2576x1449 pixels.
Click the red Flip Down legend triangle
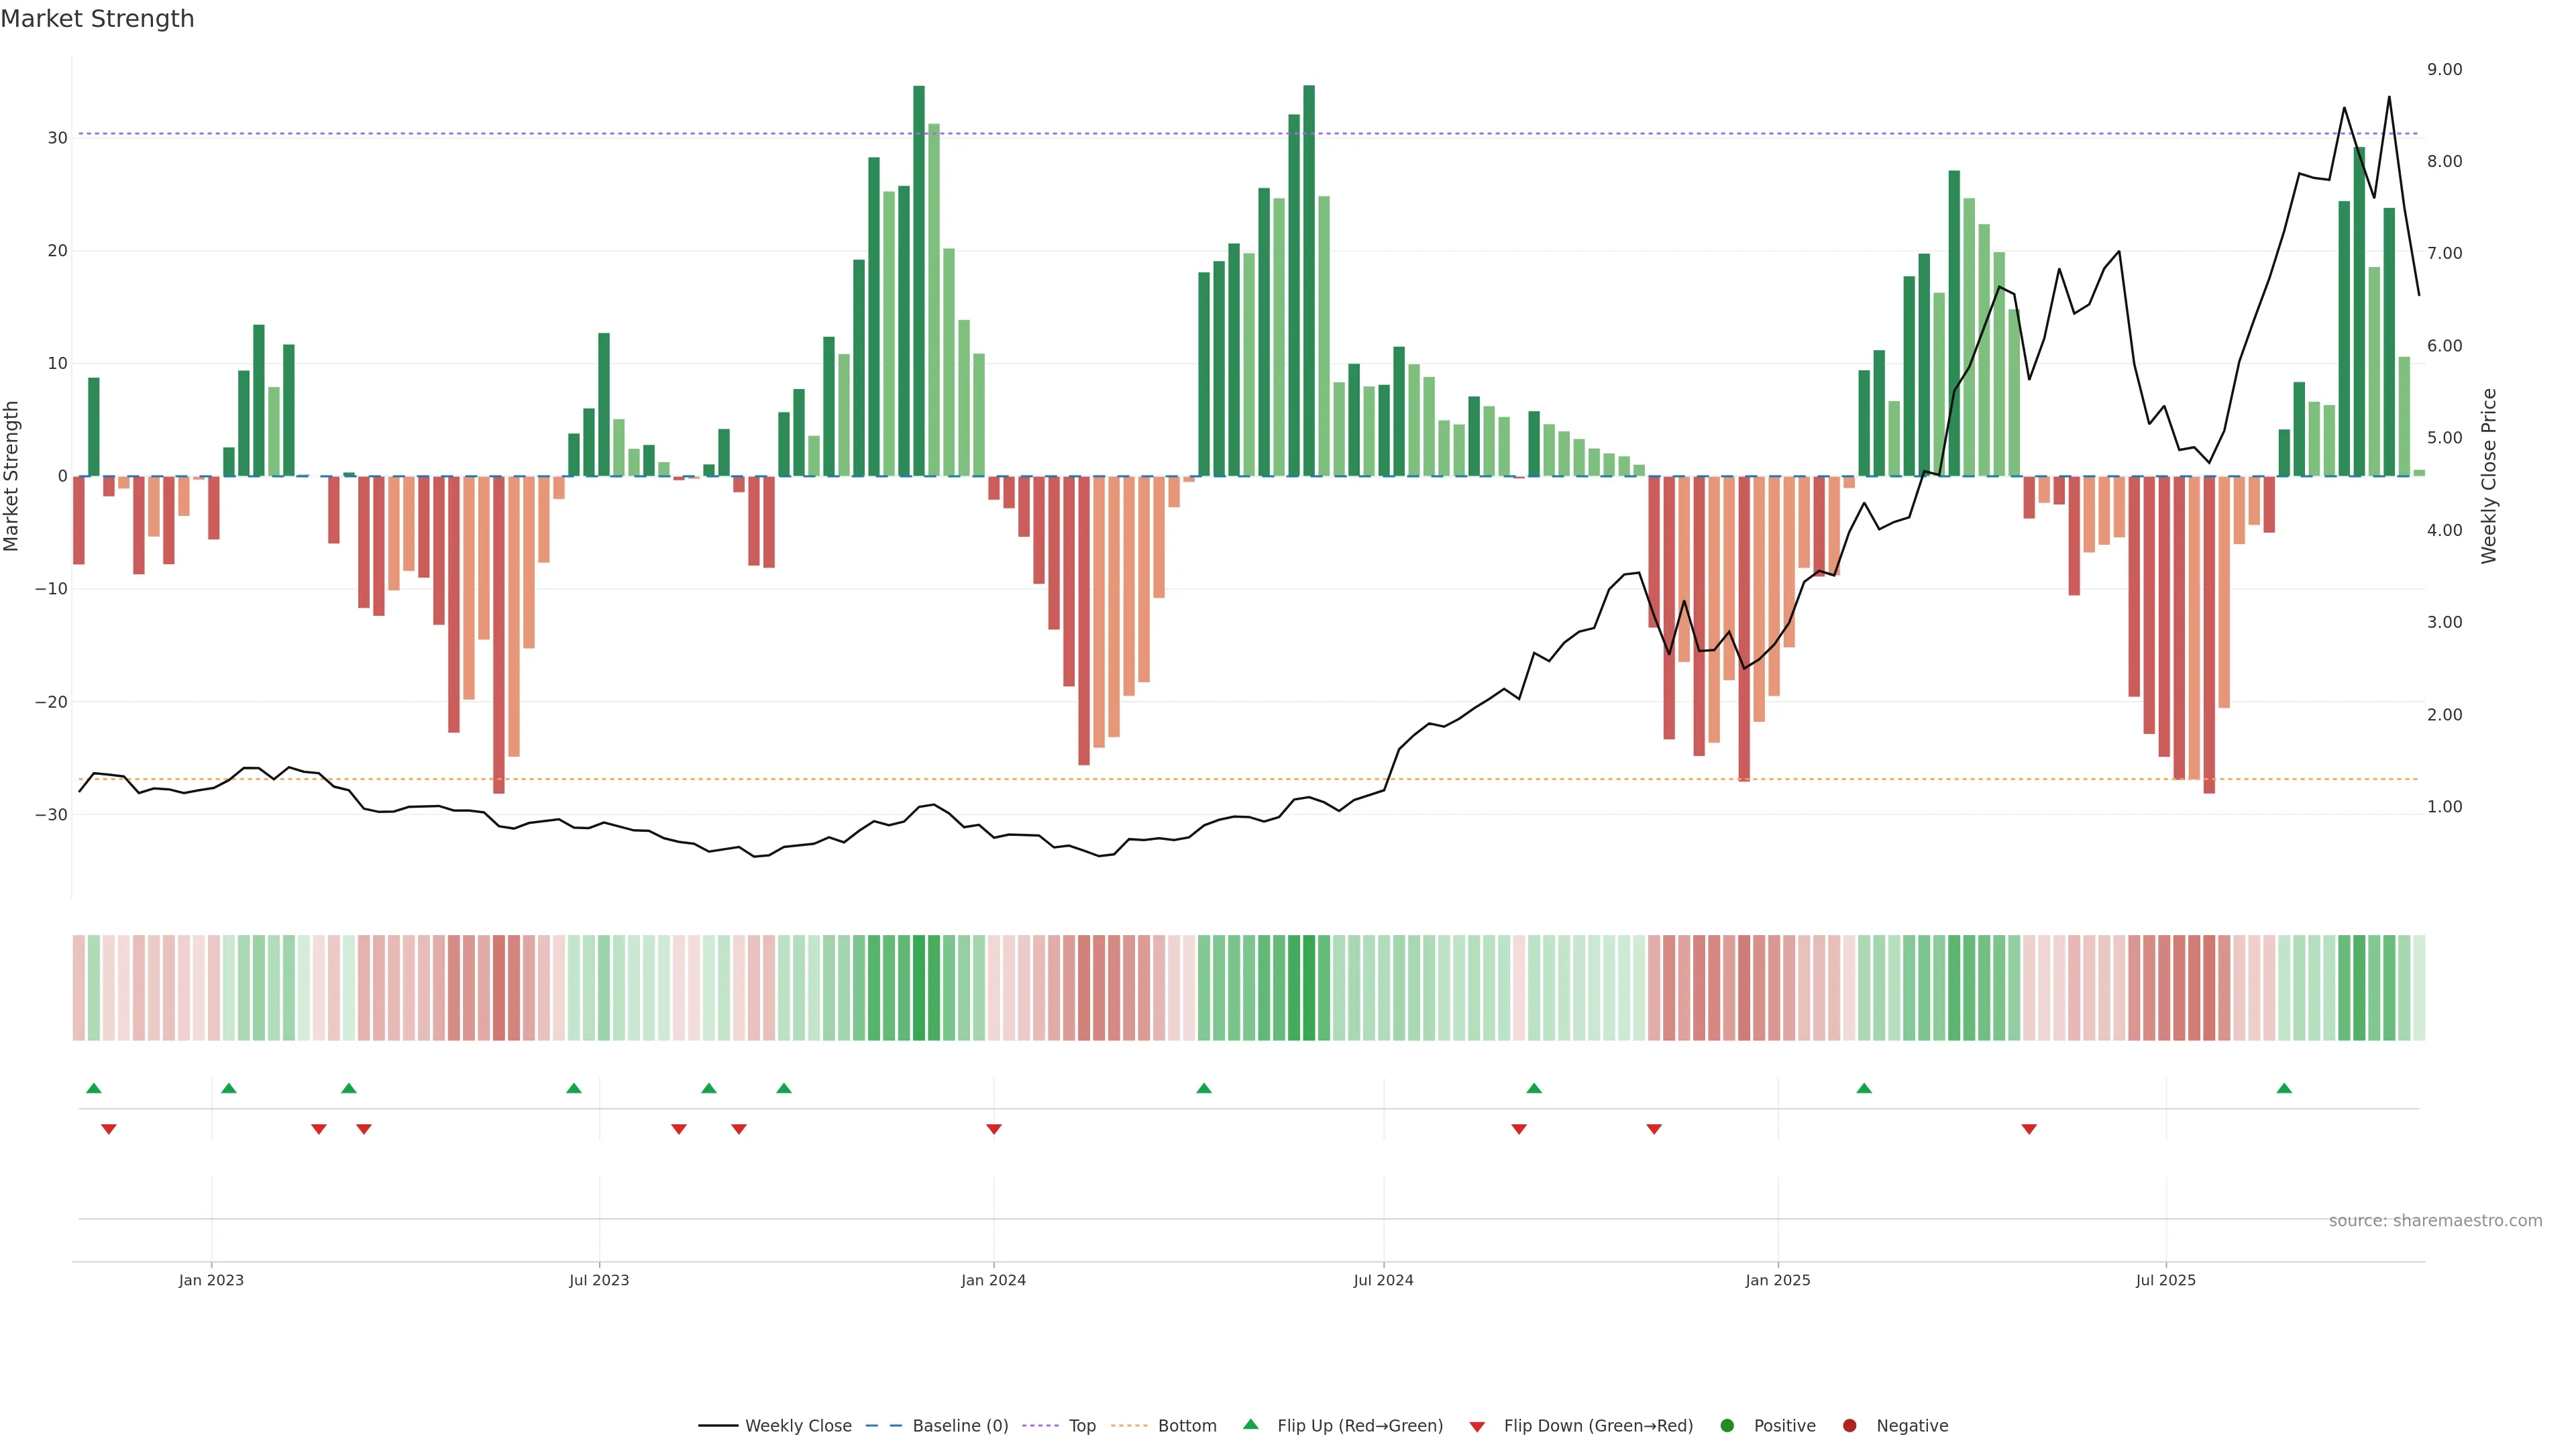1477,1427
